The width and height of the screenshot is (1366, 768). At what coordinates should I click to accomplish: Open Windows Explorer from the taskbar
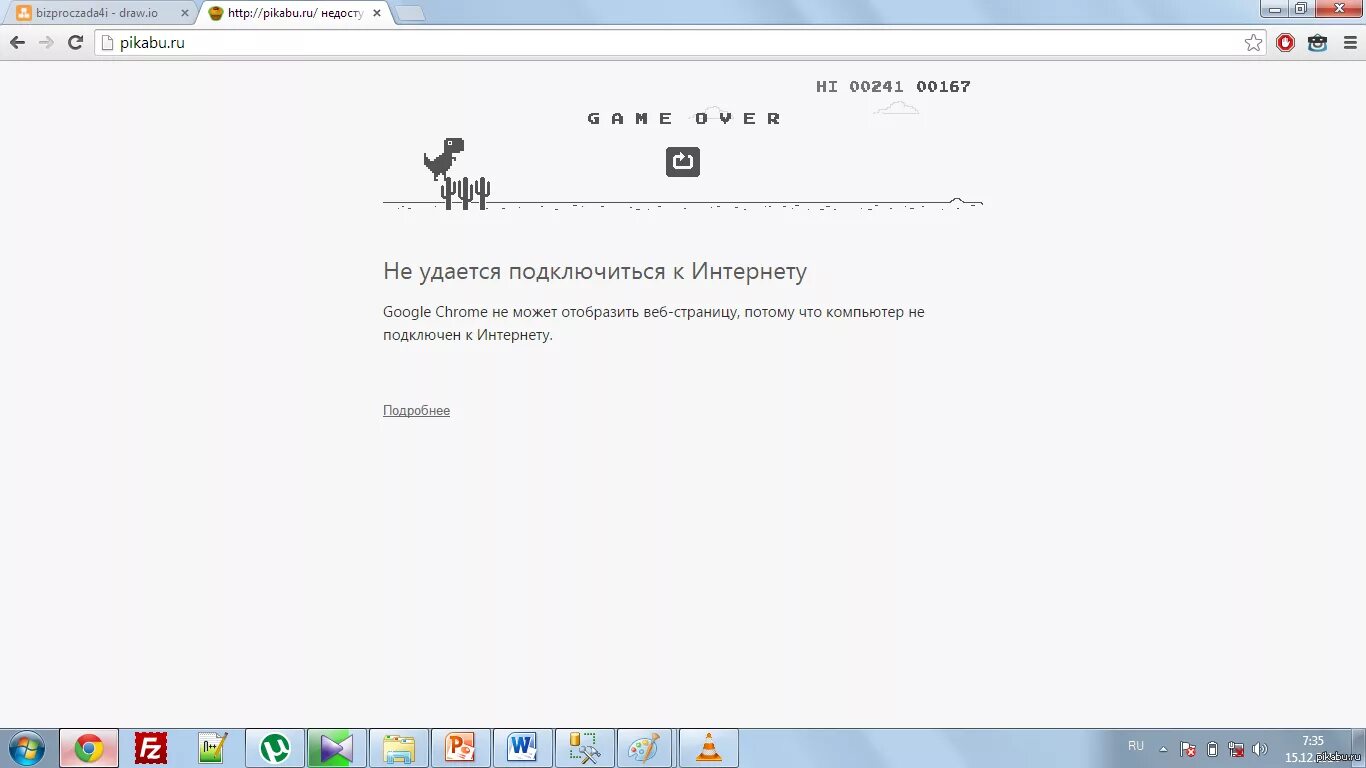(x=399, y=748)
